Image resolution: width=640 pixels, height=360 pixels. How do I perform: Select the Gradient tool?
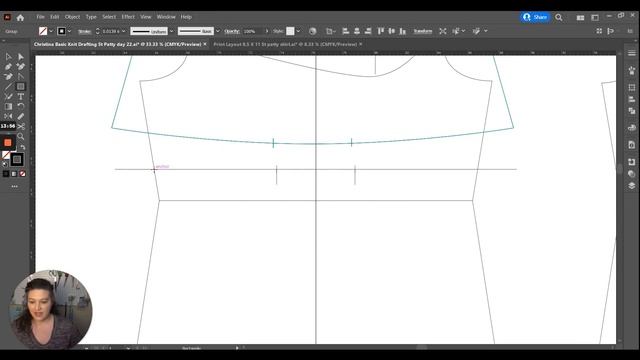pyautogui.click(x=8, y=106)
